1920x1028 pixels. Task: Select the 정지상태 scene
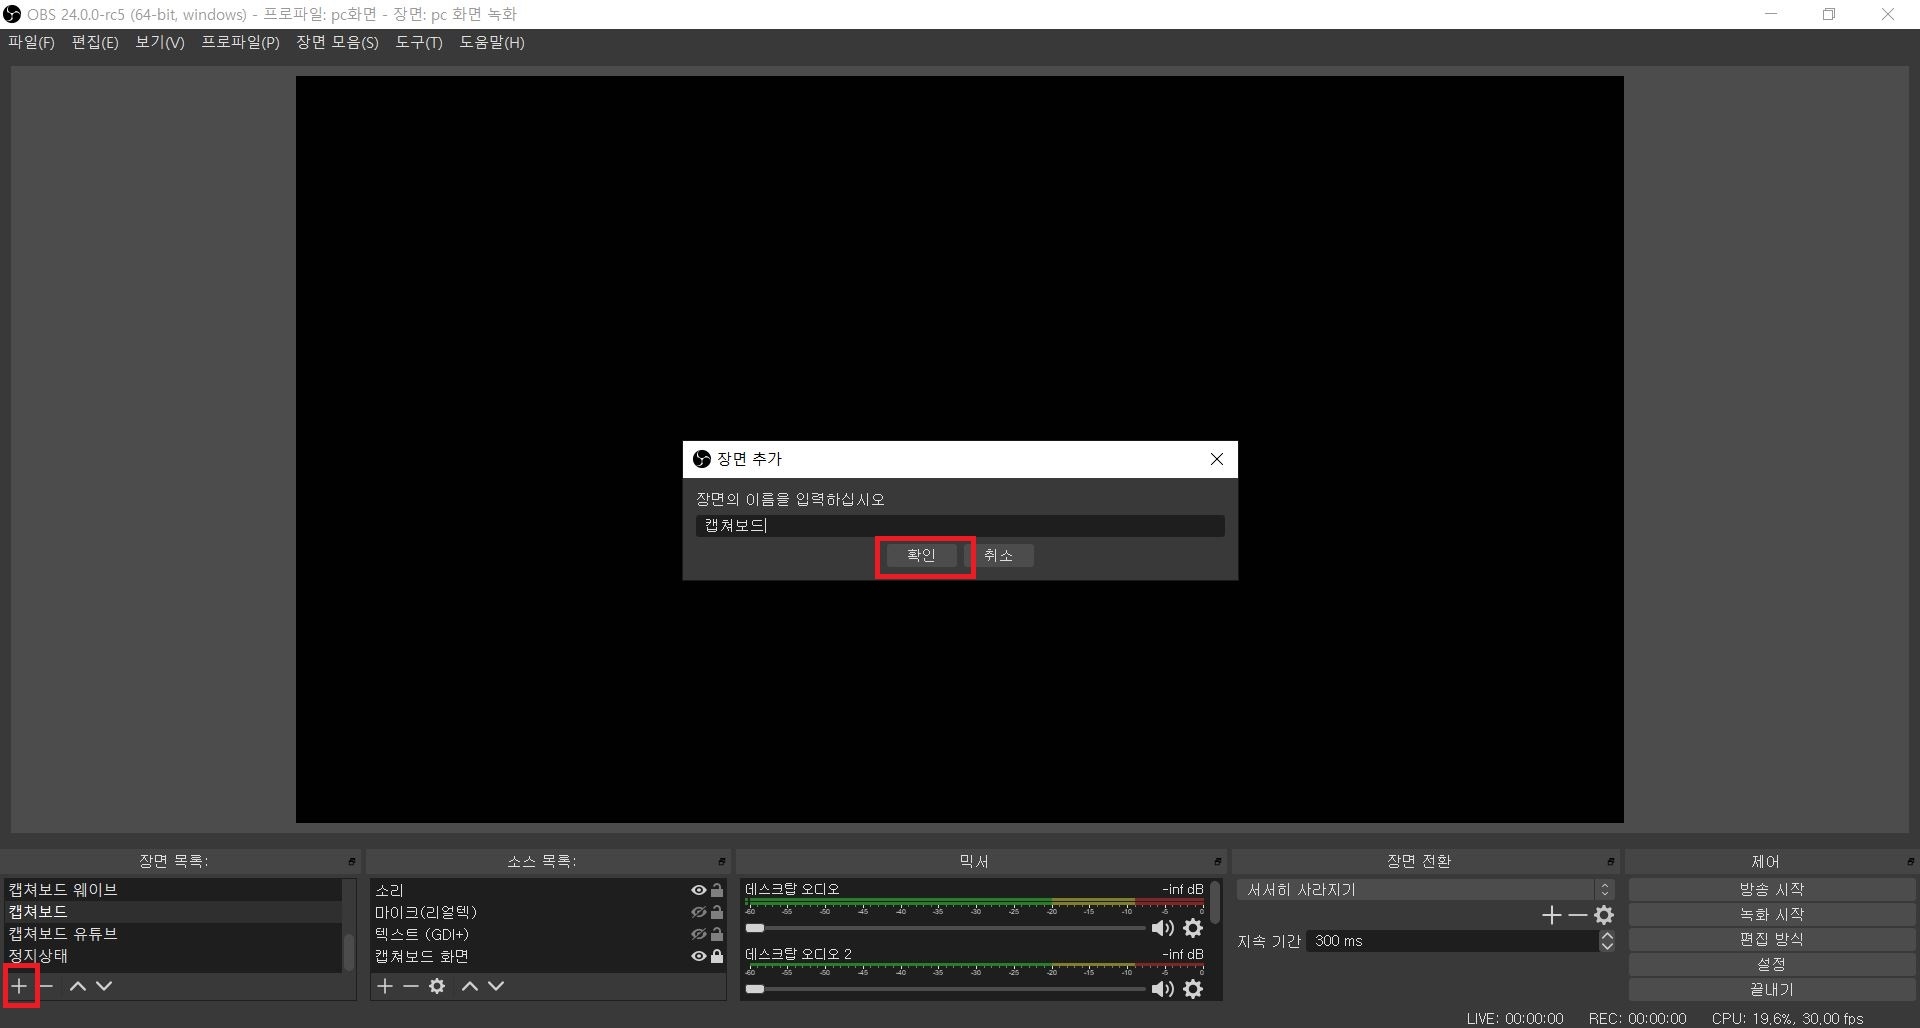pos(173,956)
